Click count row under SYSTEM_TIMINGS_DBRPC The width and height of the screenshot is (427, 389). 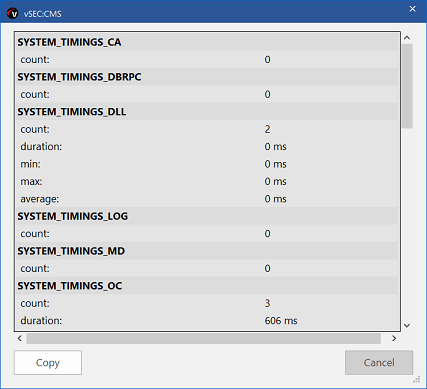(207, 94)
